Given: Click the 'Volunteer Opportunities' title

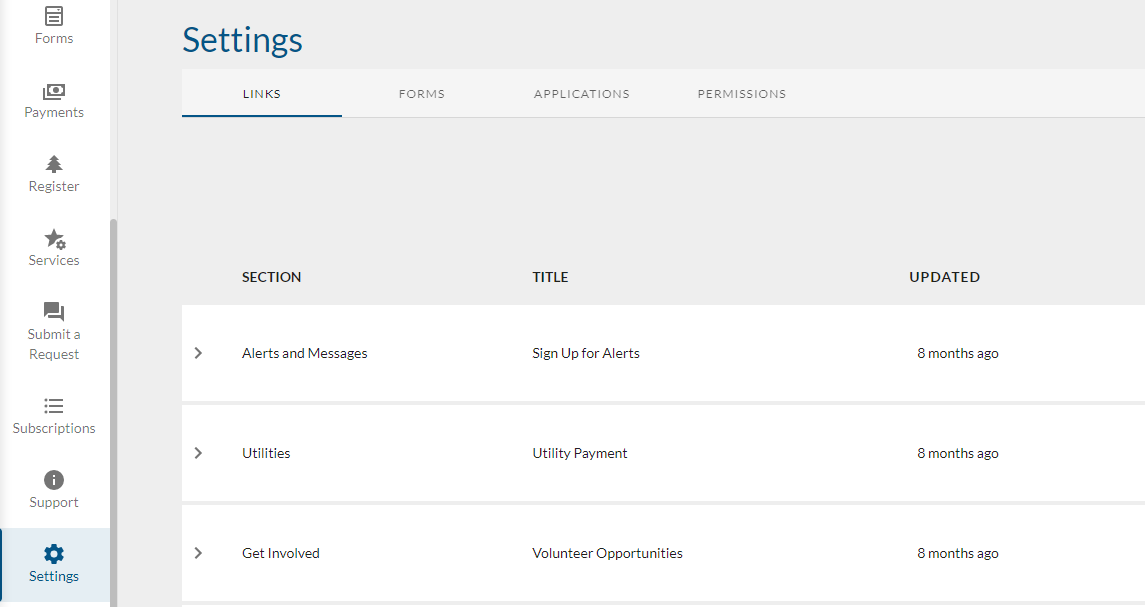Looking at the screenshot, I should coord(608,553).
